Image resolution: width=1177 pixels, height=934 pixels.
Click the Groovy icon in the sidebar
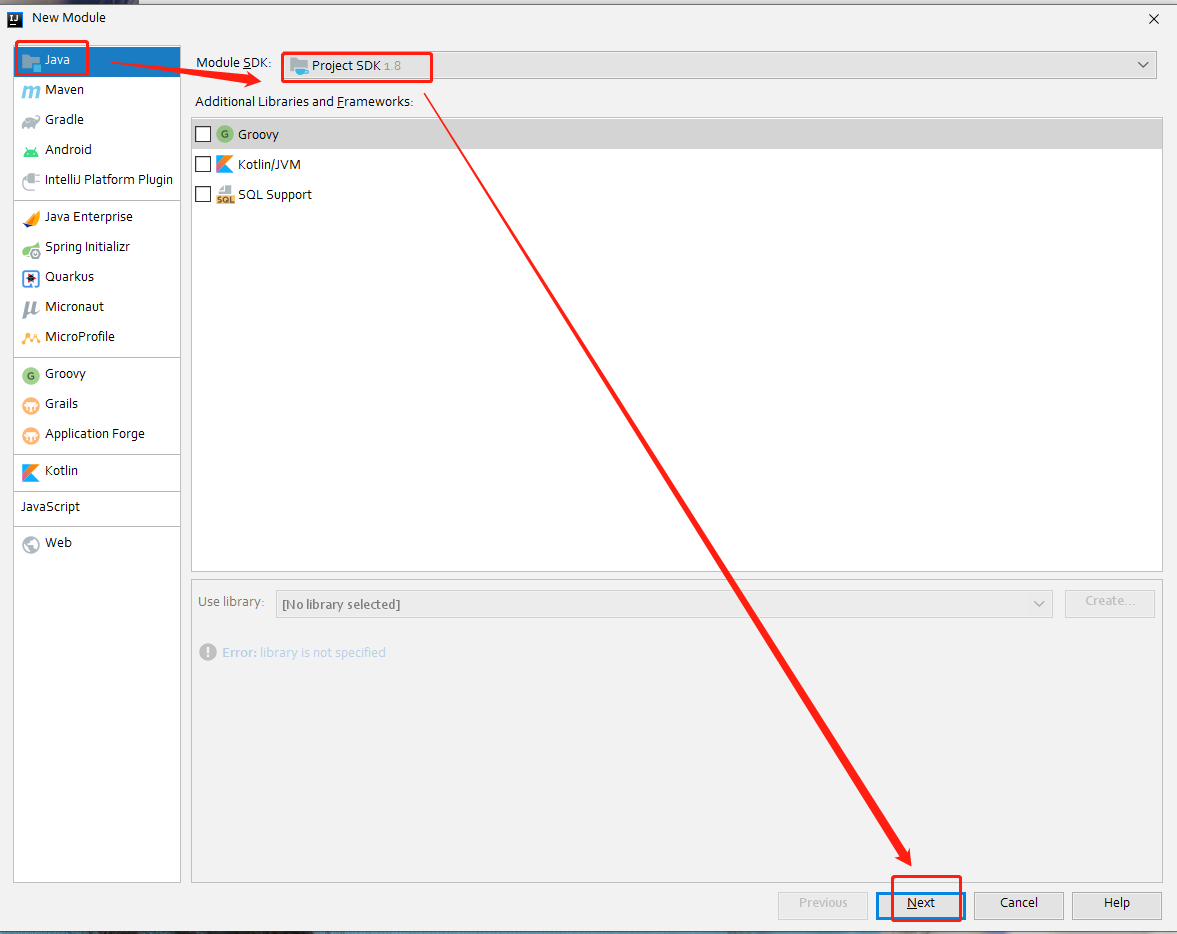[31, 375]
